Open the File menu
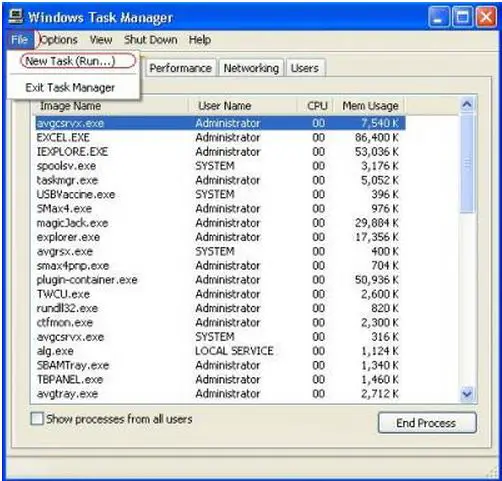Image resolution: width=502 pixels, height=481 pixels. [19, 40]
